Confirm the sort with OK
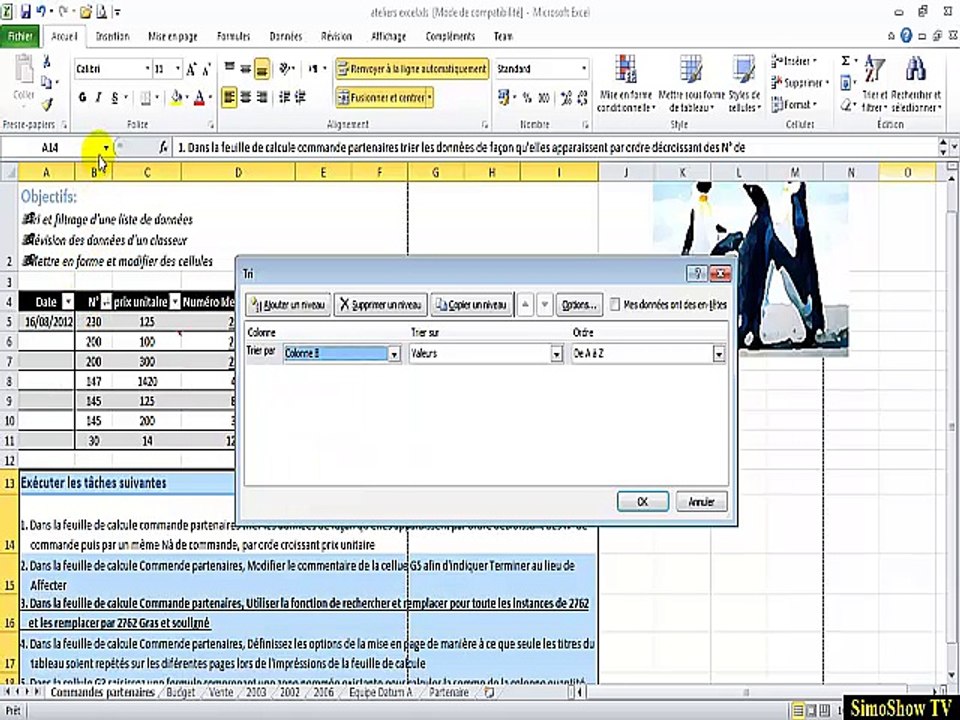Viewport: 960px width, 720px height. tap(643, 501)
